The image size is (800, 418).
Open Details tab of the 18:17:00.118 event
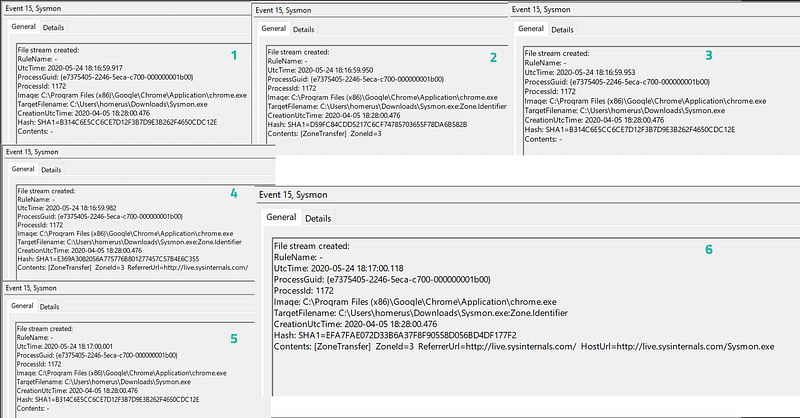(318, 218)
